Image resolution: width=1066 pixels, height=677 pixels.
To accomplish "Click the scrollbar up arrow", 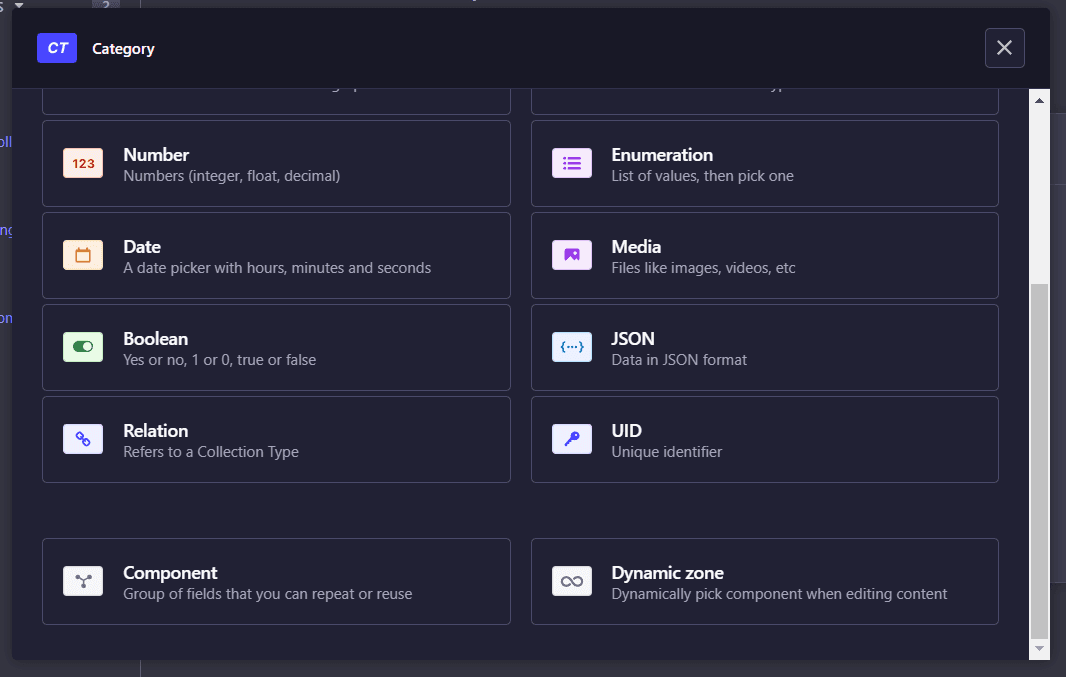I will 1039,101.
